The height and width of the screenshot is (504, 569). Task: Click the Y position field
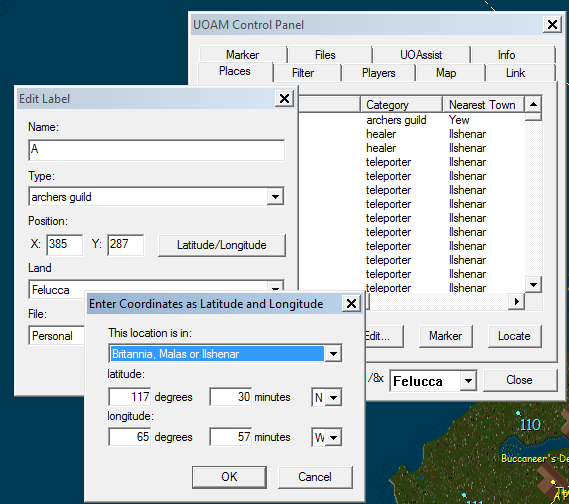pos(126,245)
